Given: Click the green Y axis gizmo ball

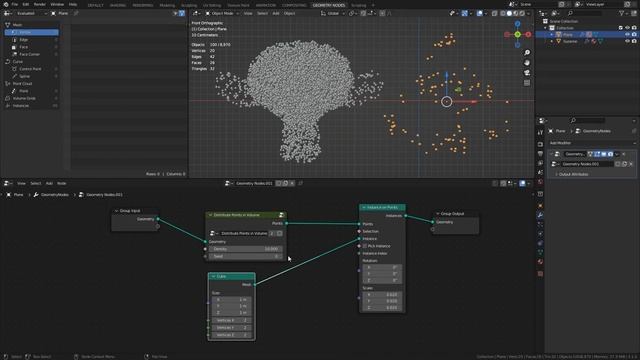Looking at the screenshot, I should point(518,35).
